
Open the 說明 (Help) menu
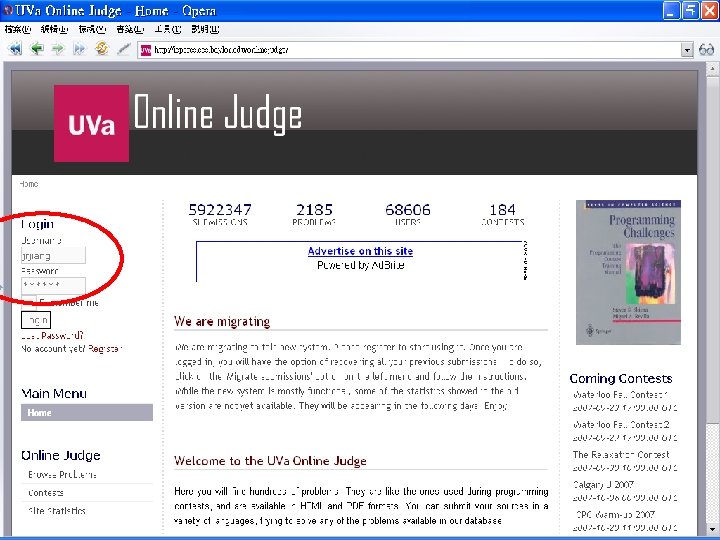pyautogui.click(x=205, y=29)
